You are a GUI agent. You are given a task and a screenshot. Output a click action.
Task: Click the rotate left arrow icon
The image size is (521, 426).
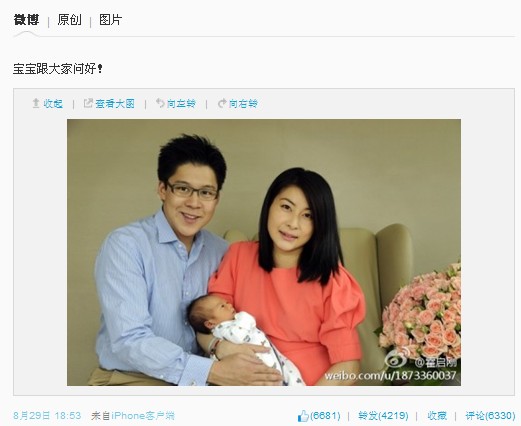click(160, 103)
